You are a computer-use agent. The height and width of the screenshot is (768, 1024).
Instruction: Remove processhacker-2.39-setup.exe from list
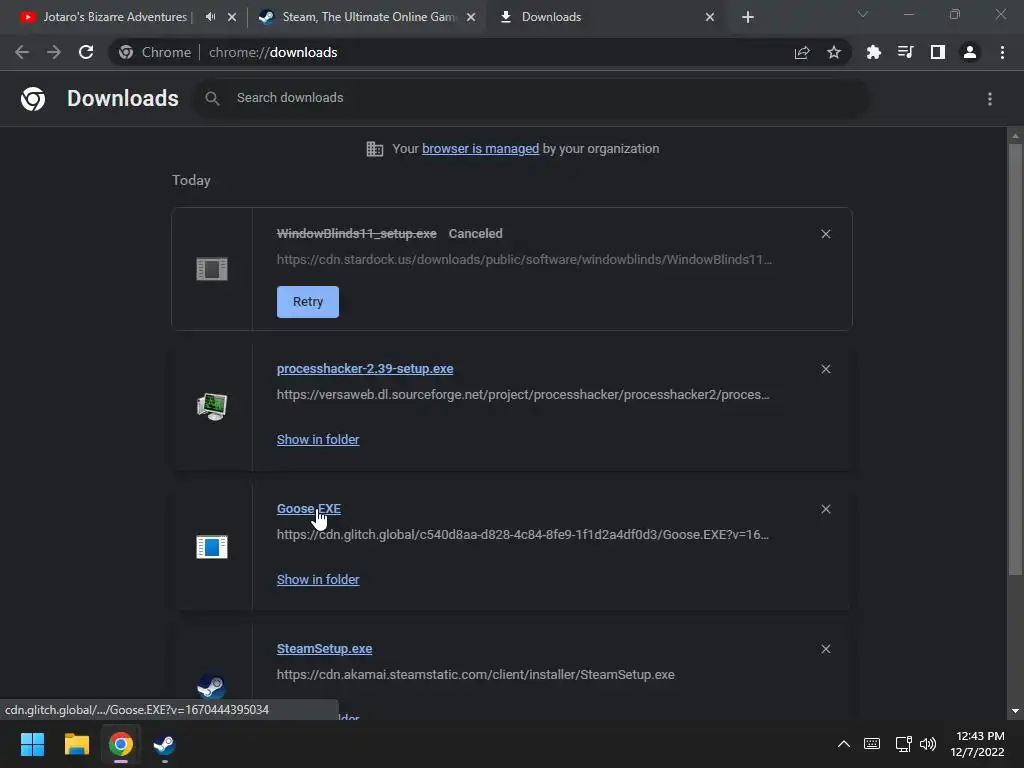click(x=825, y=369)
